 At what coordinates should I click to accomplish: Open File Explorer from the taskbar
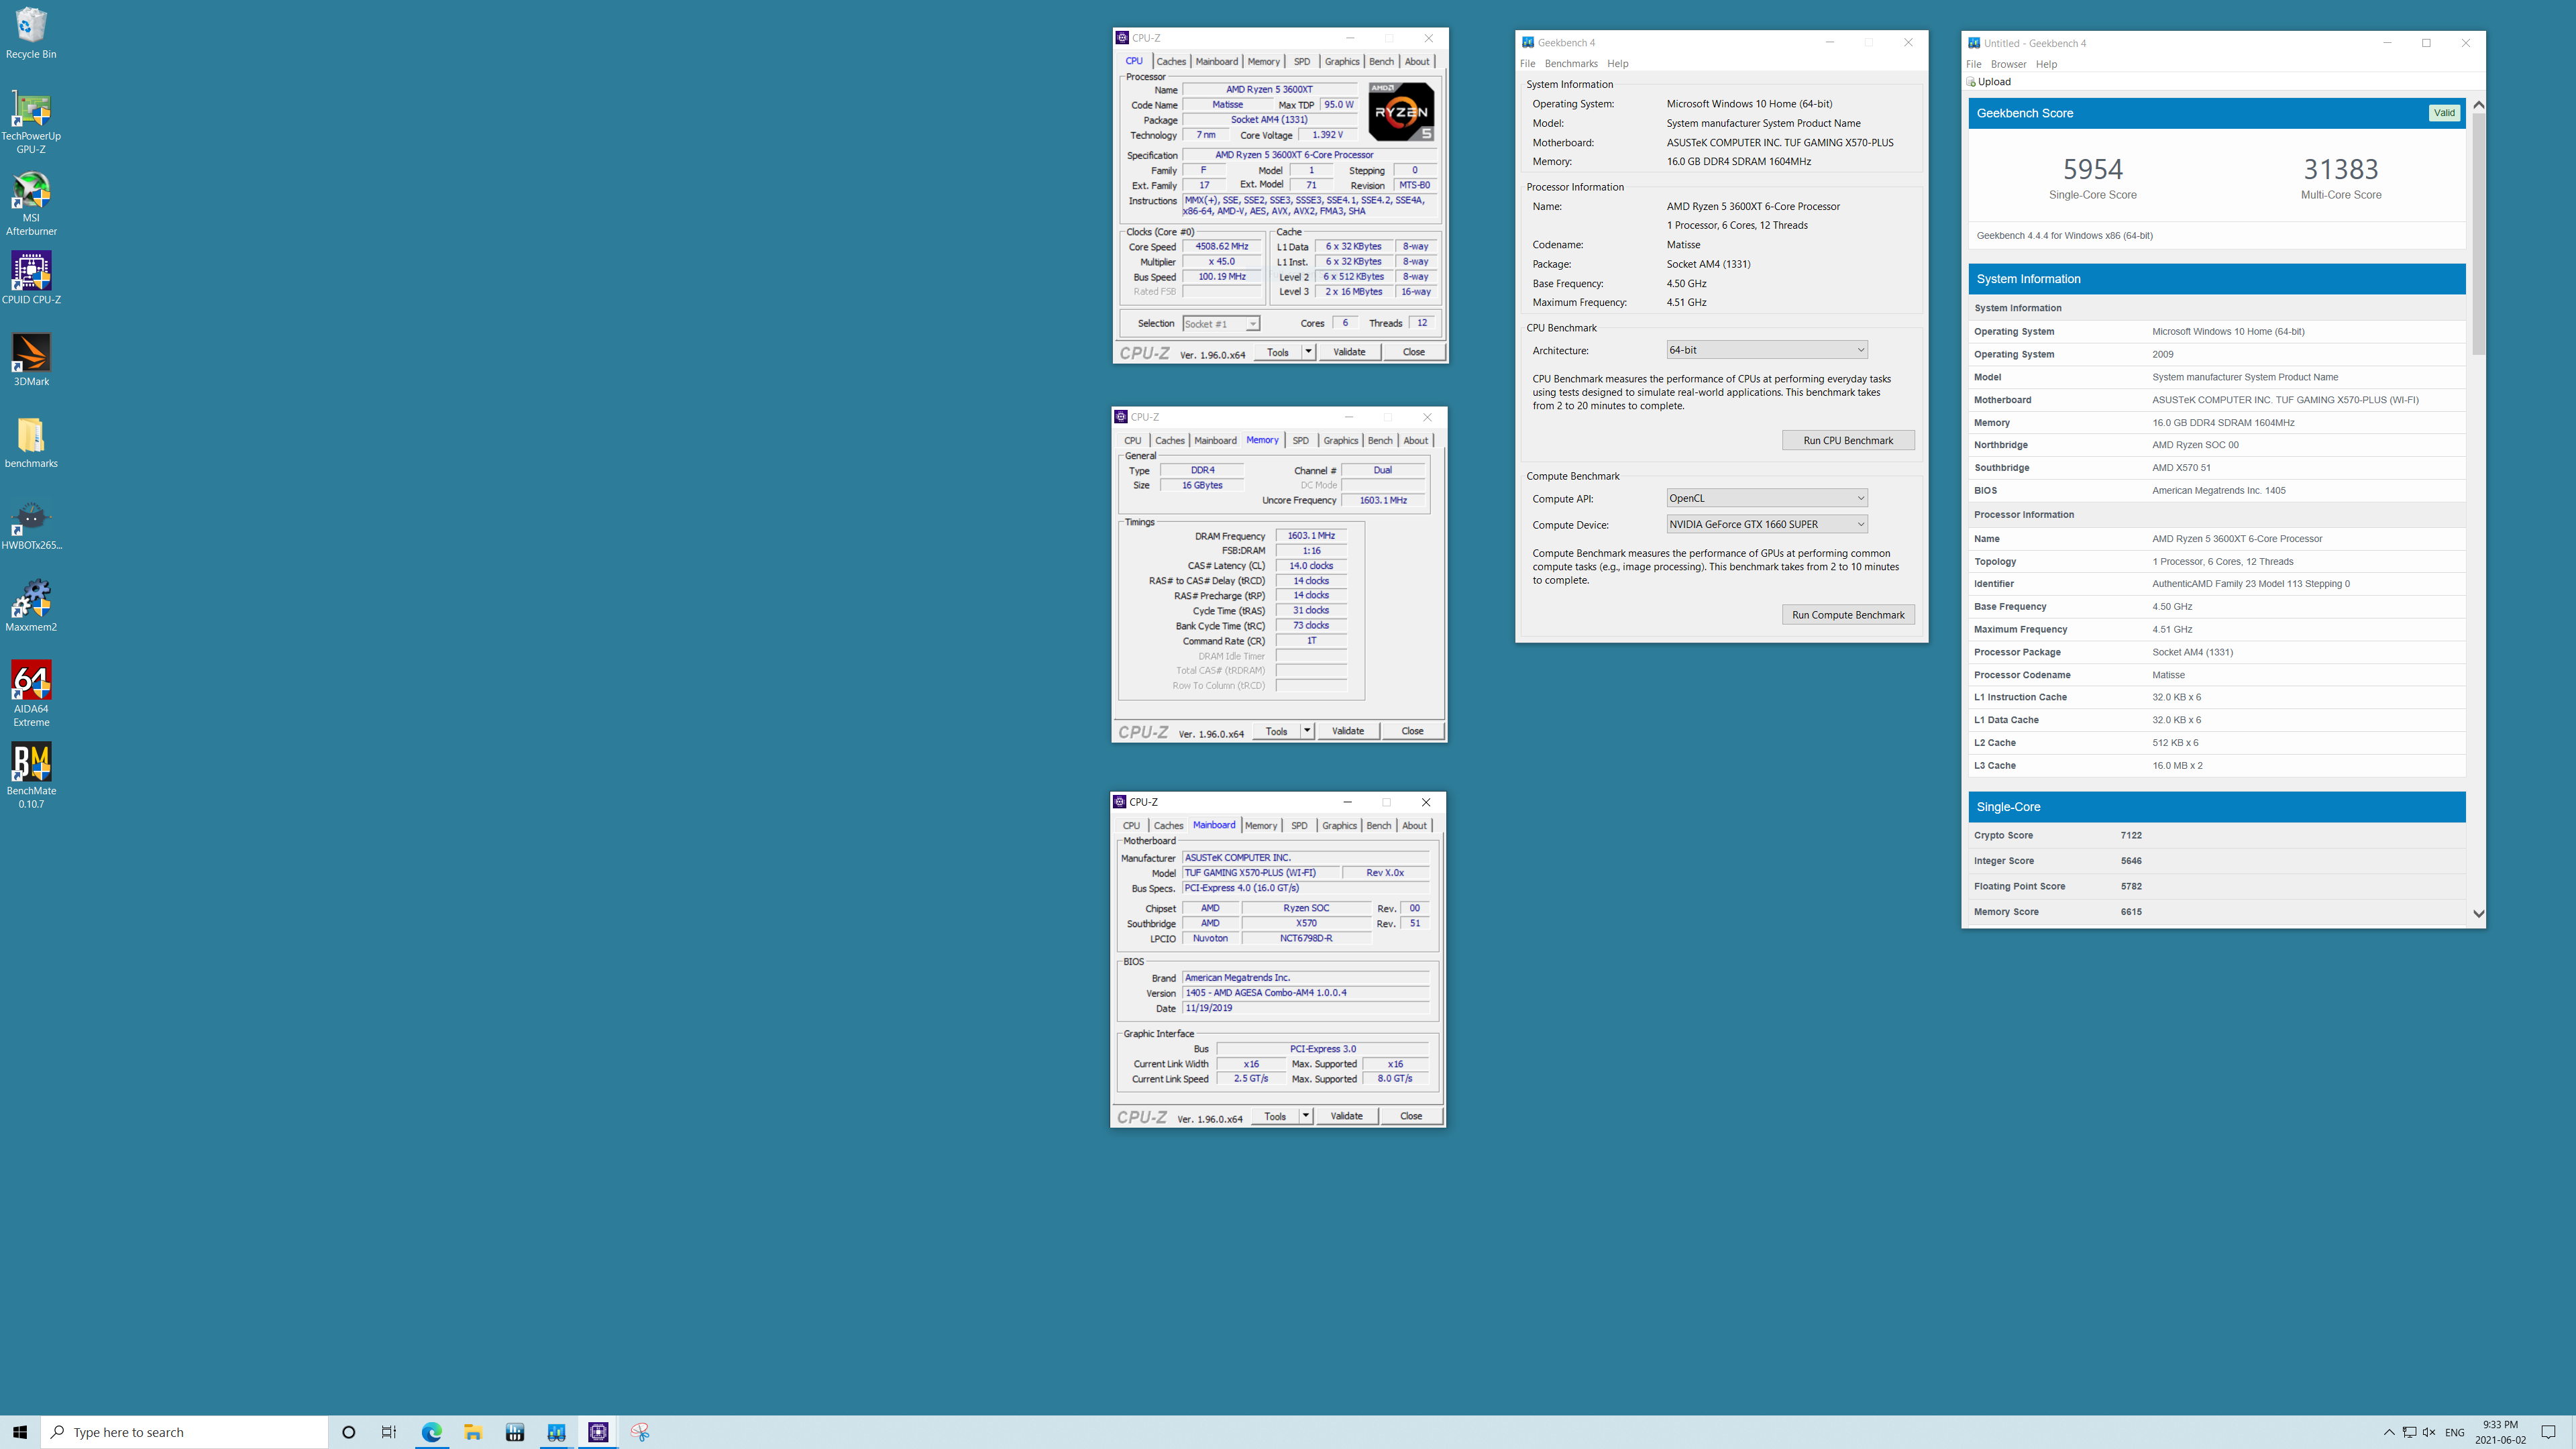tap(473, 1432)
